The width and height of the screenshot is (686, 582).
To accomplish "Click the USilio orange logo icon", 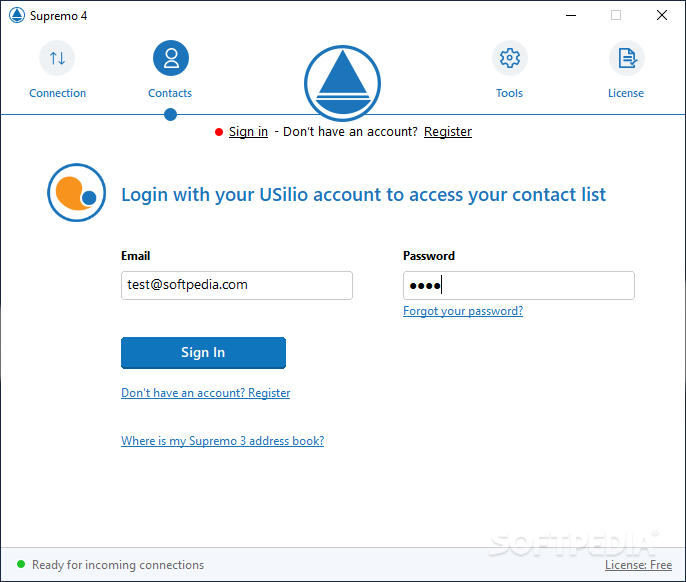I will 77,193.
